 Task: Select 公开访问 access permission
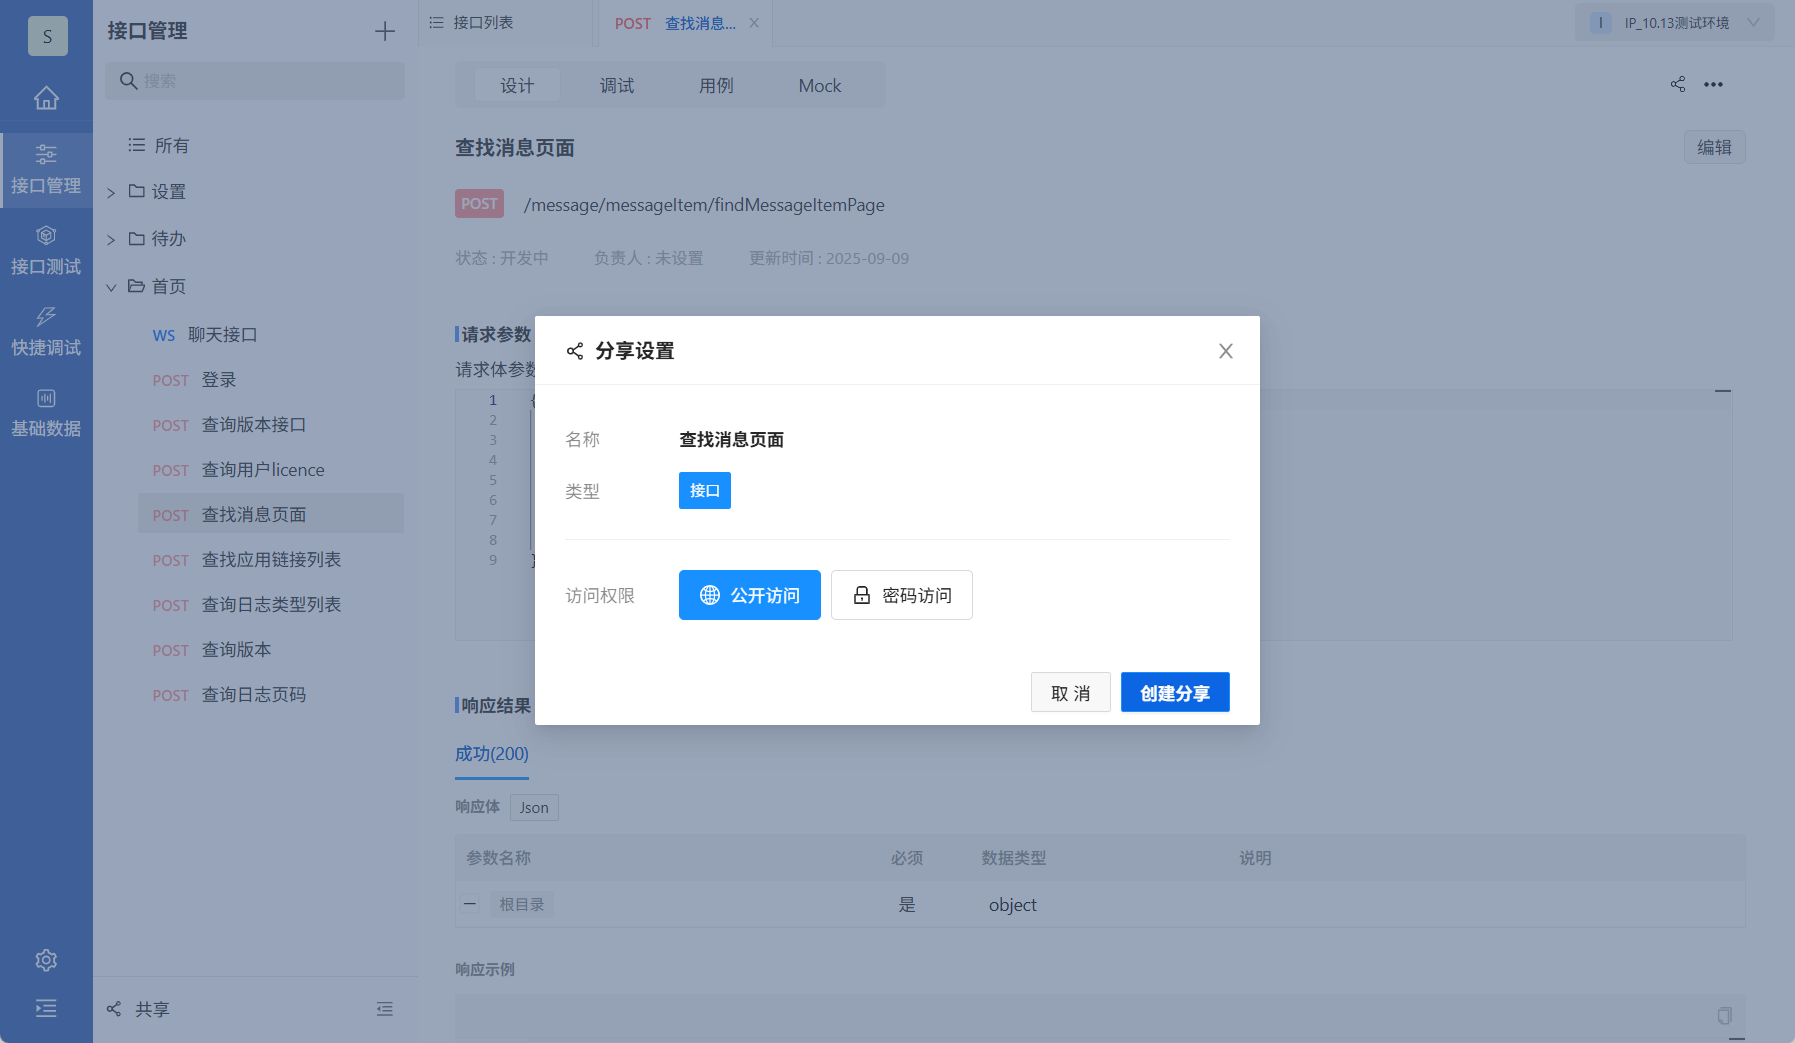coord(749,595)
